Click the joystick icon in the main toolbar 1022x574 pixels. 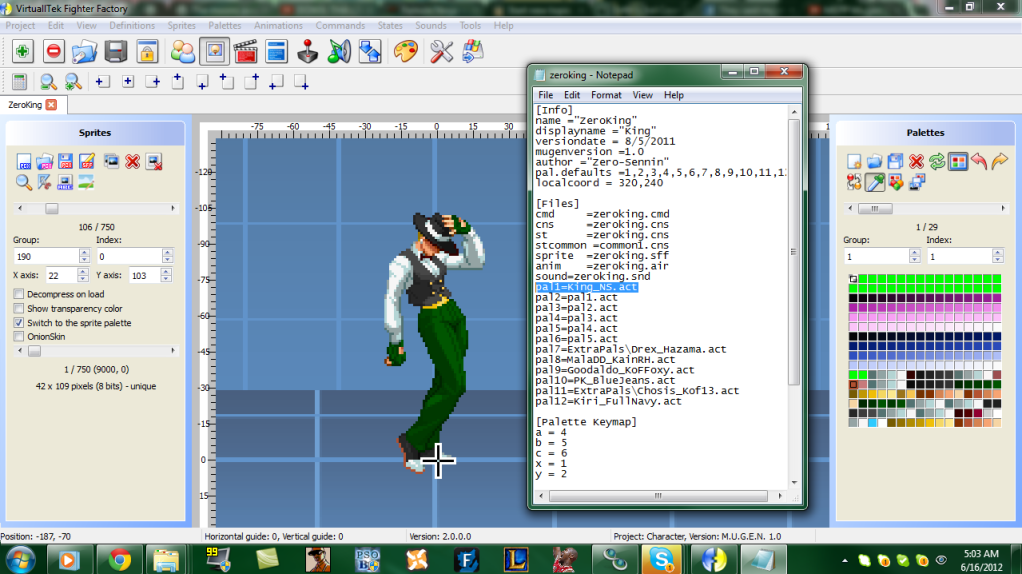(309, 51)
